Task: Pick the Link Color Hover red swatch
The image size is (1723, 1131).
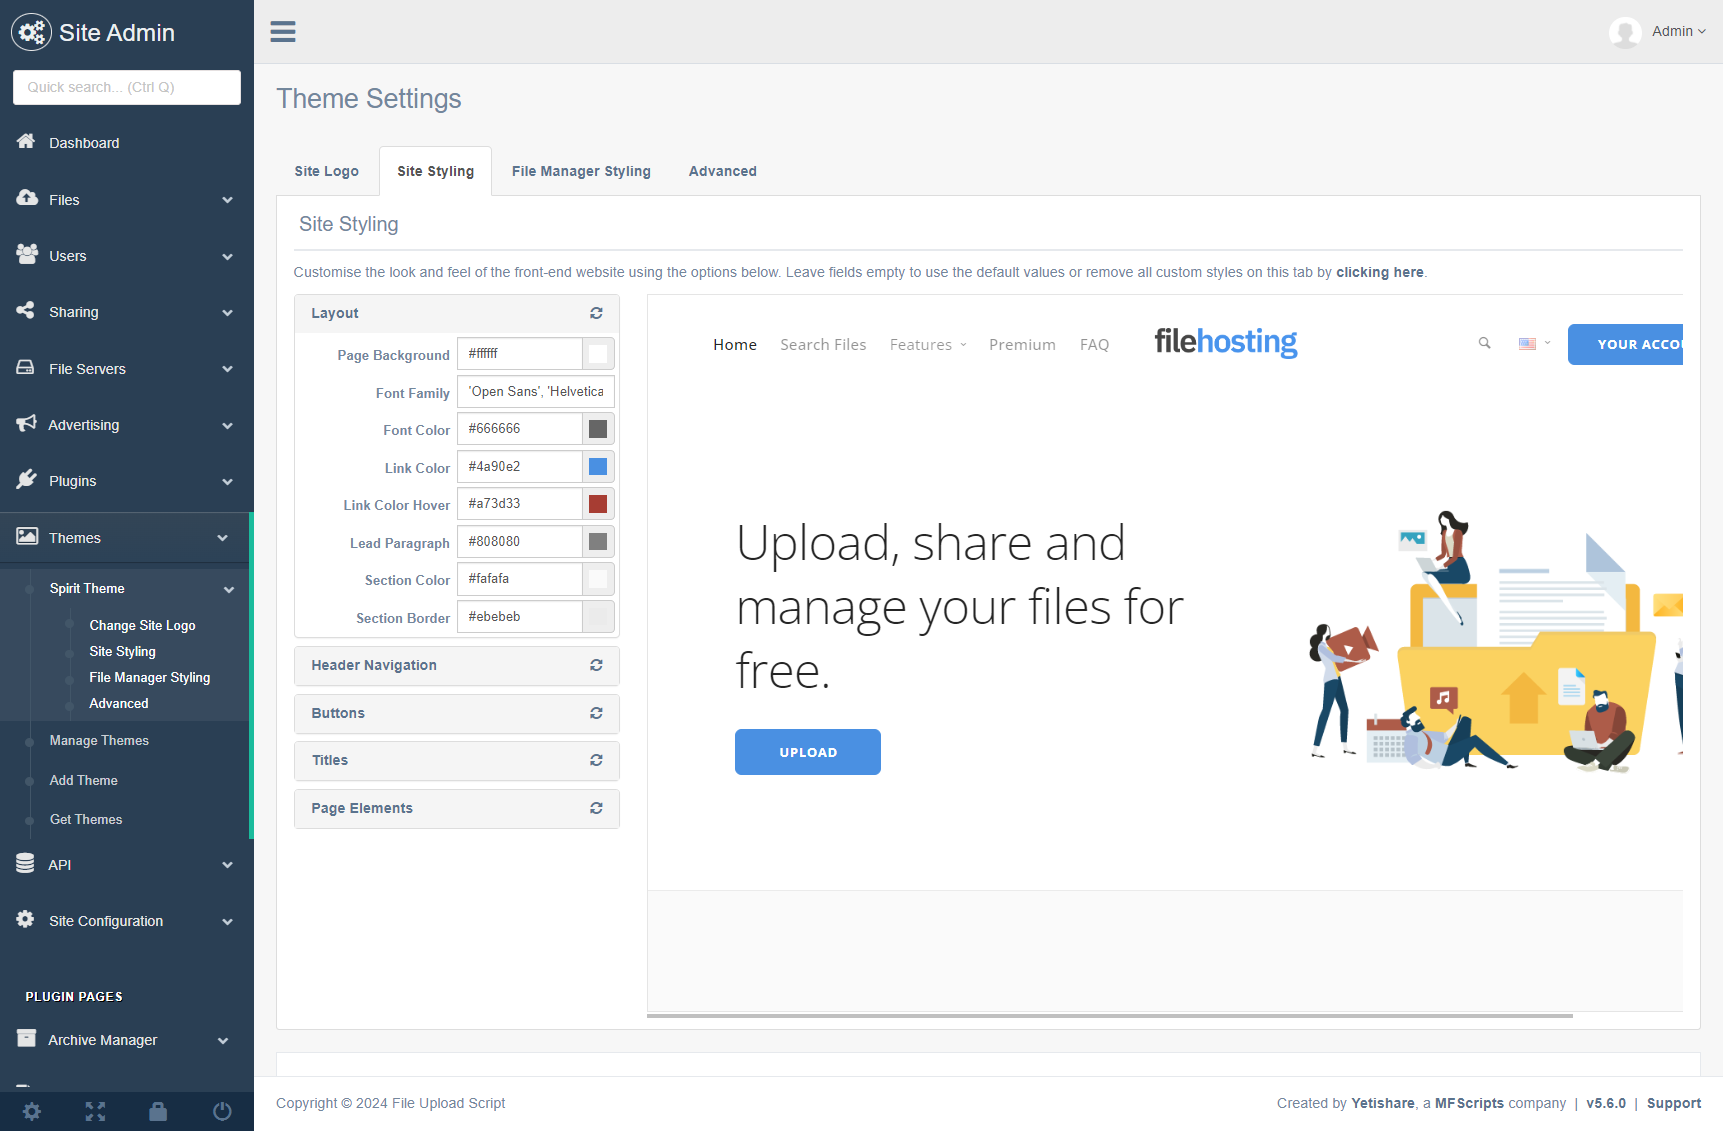Action: 598,504
